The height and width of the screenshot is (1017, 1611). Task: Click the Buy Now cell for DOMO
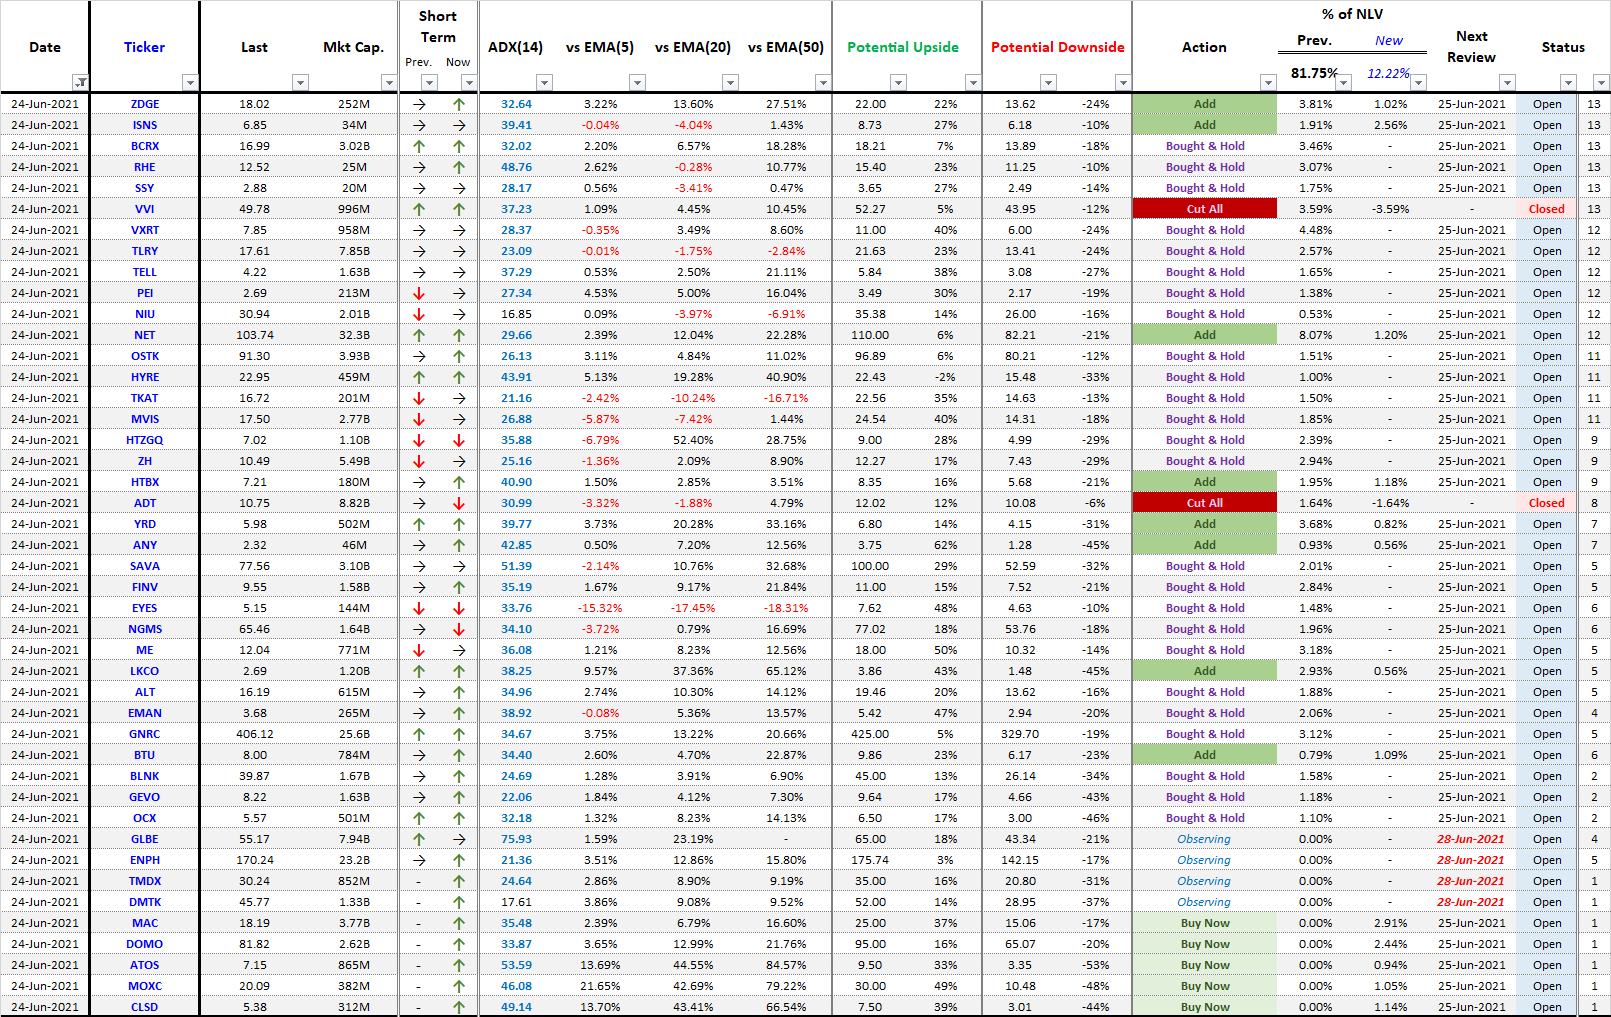1205,944
